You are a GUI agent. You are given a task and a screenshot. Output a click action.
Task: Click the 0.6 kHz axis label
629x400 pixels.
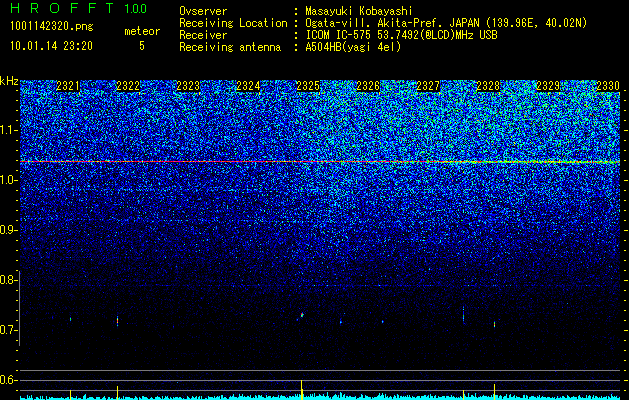click(x=9, y=380)
